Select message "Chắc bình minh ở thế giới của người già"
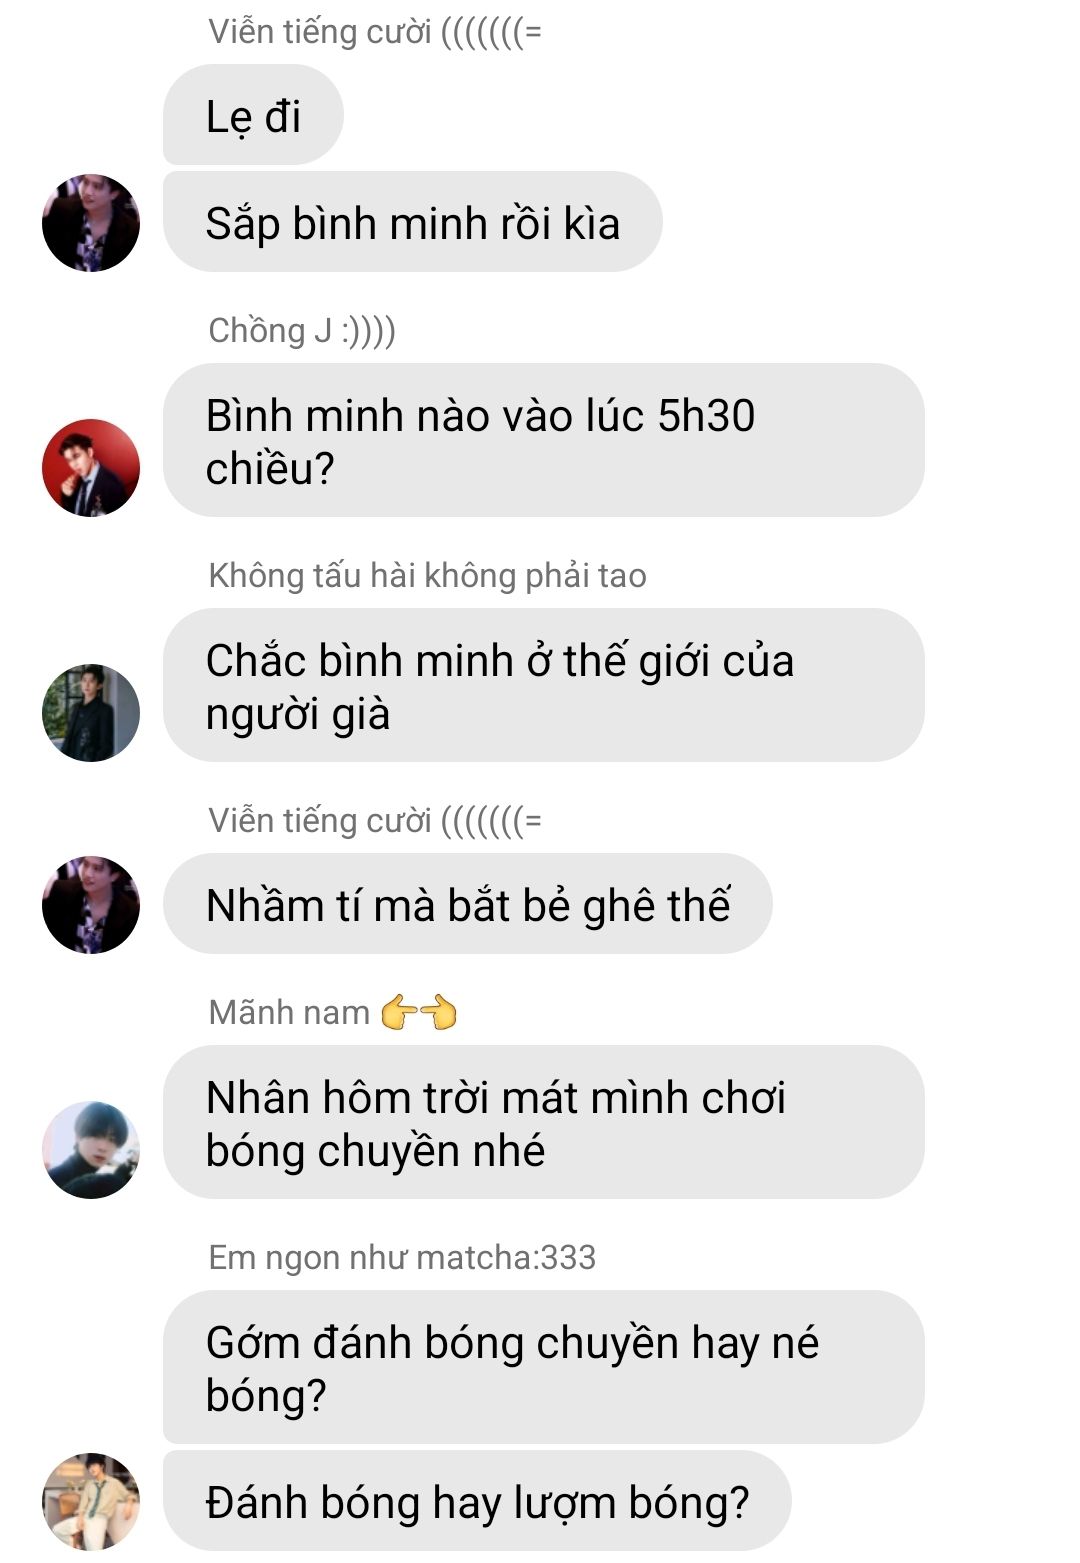 [x=544, y=685]
